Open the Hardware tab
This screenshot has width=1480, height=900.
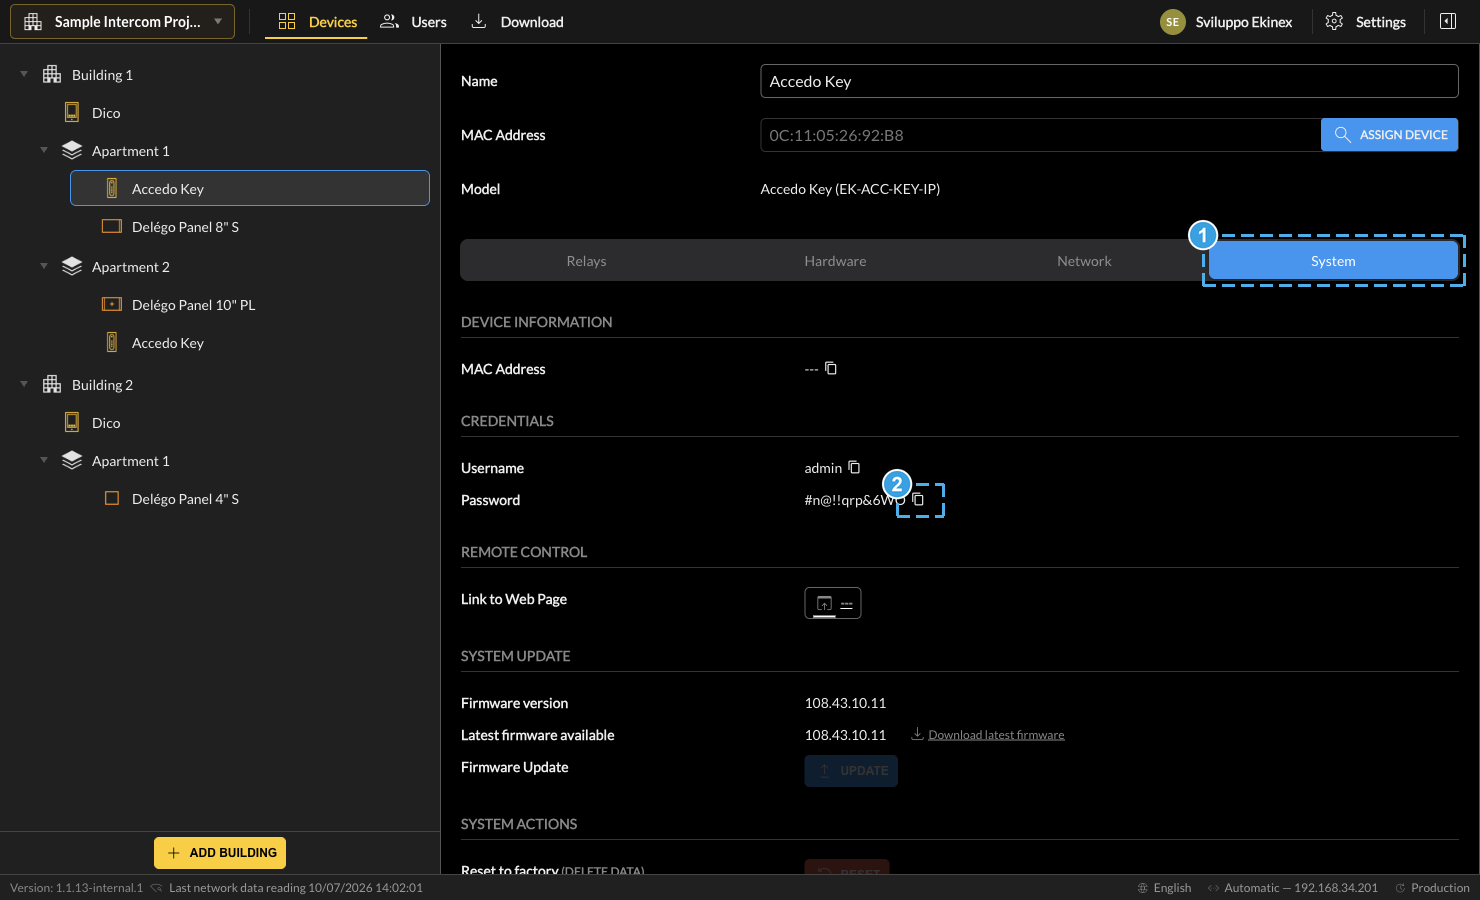[x=835, y=261]
